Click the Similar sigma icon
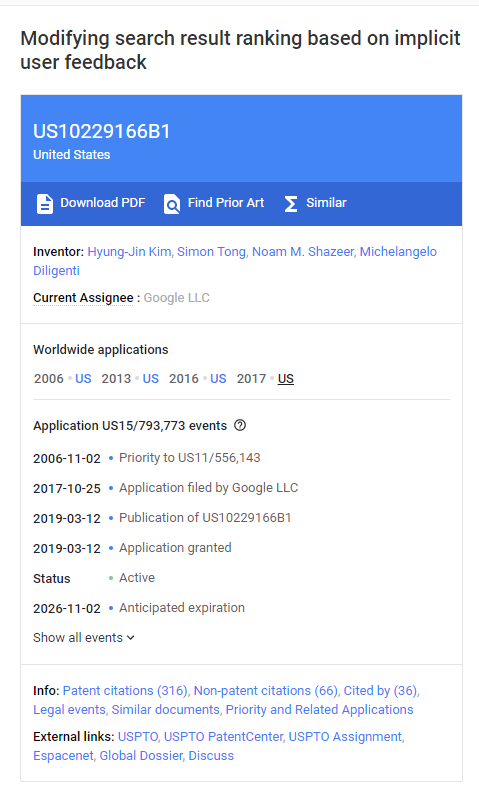This screenshot has height=793, width=479. (291, 204)
